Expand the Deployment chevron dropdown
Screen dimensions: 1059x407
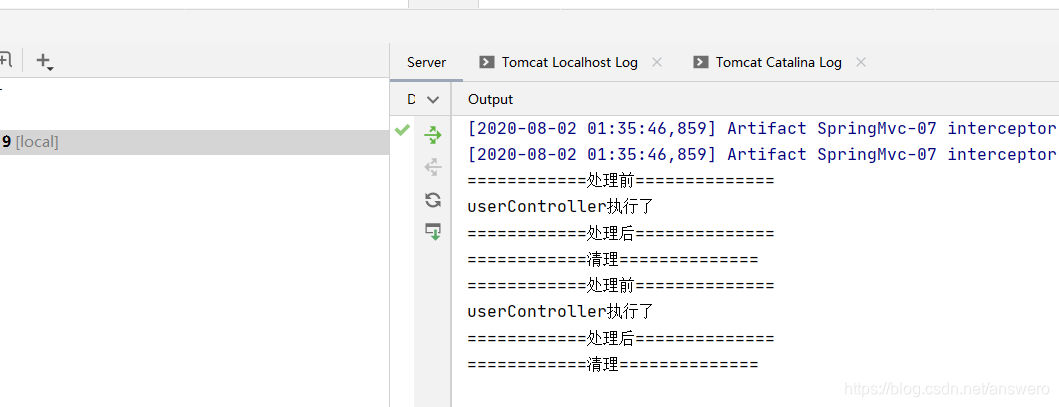click(x=433, y=100)
